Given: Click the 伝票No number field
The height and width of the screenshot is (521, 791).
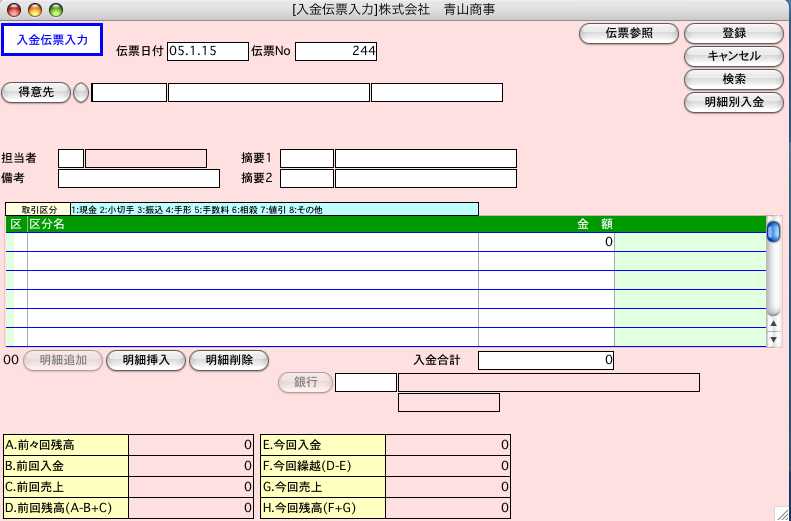Looking at the screenshot, I should (x=336, y=51).
